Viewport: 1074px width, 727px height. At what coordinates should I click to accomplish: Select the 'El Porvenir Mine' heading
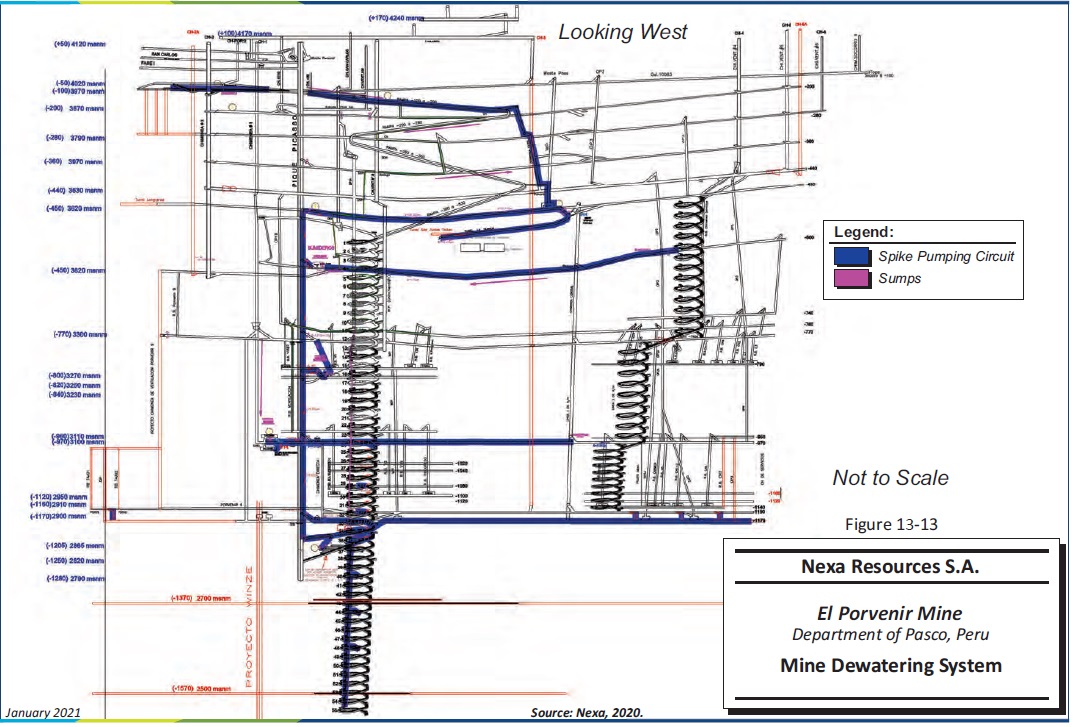point(890,615)
